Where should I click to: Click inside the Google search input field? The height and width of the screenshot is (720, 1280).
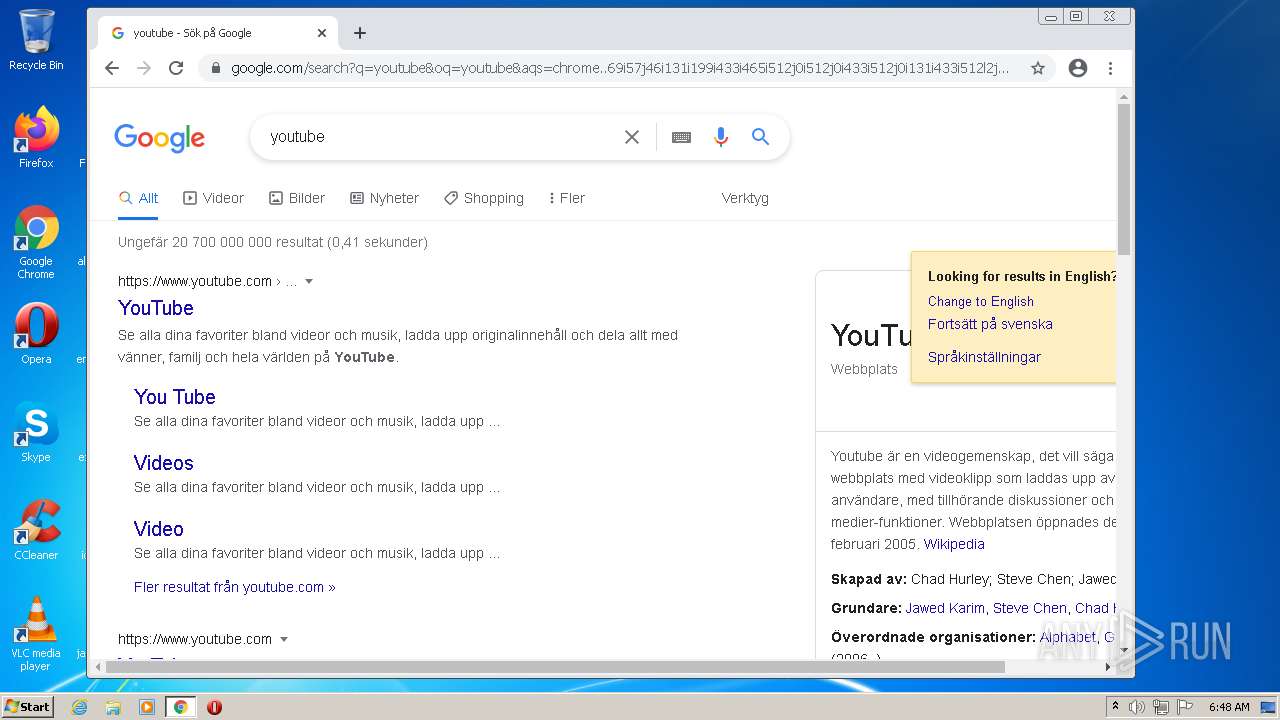click(x=440, y=137)
